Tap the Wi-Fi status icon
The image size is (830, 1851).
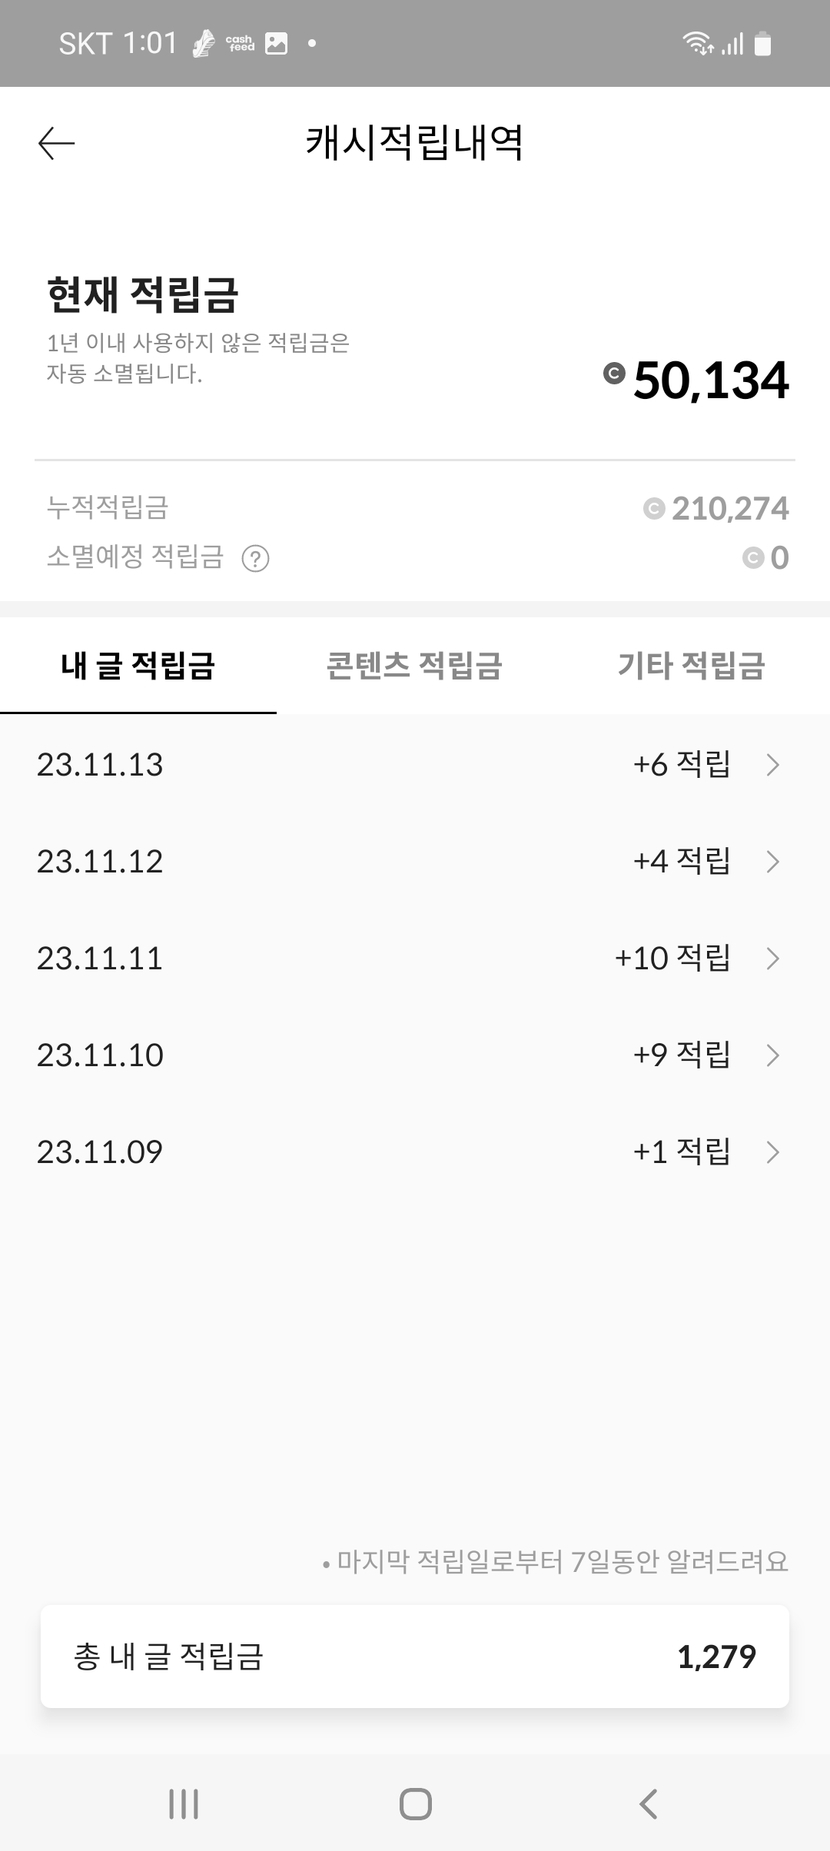tap(697, 43)
